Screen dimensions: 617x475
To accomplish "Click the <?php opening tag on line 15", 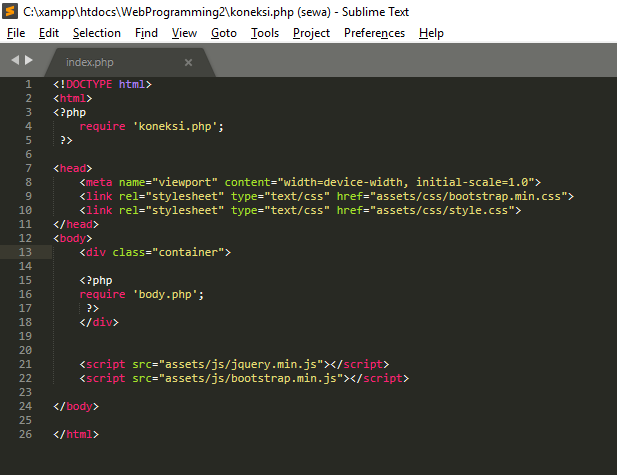I will point(96,280).
